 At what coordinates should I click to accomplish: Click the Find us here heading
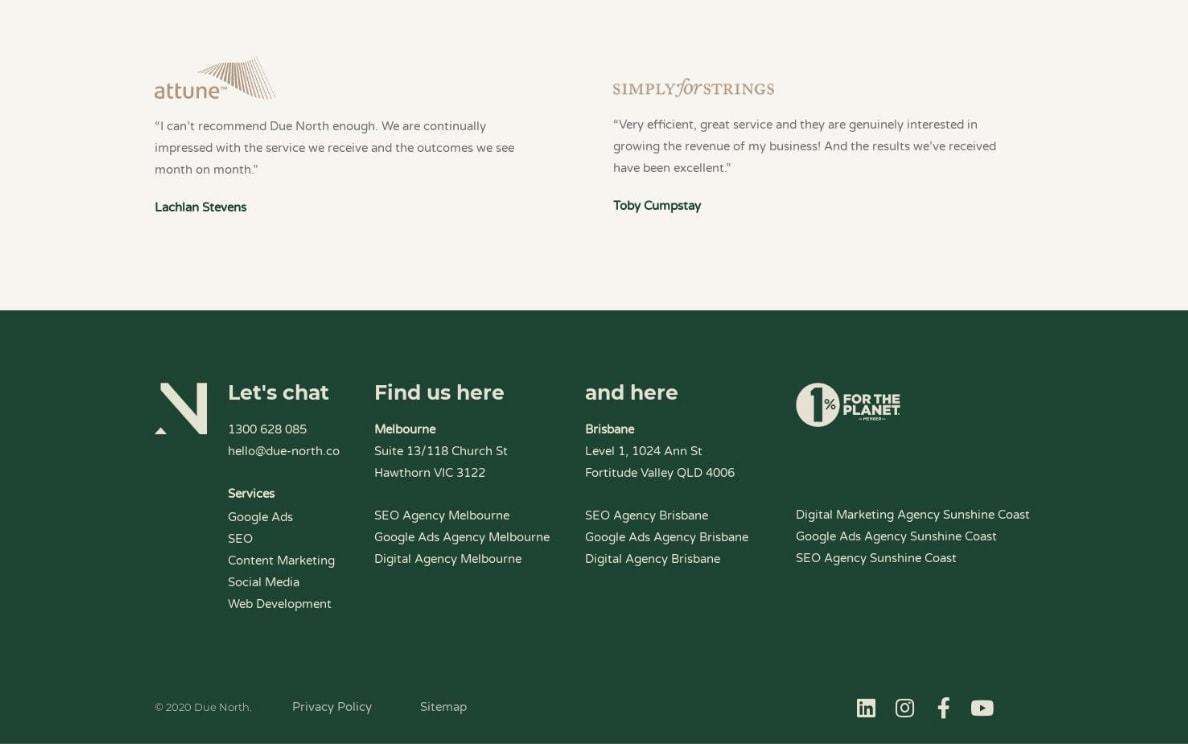pos(439,392)
